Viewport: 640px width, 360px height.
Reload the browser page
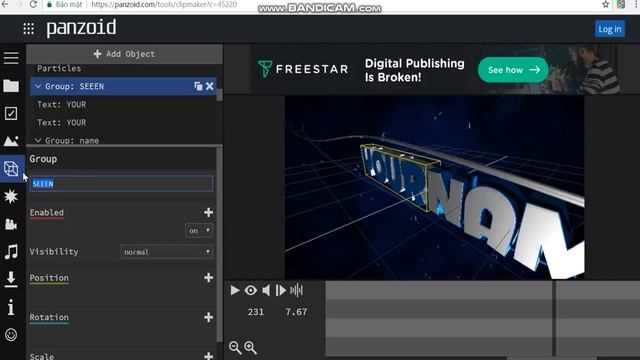pos(33,4)
